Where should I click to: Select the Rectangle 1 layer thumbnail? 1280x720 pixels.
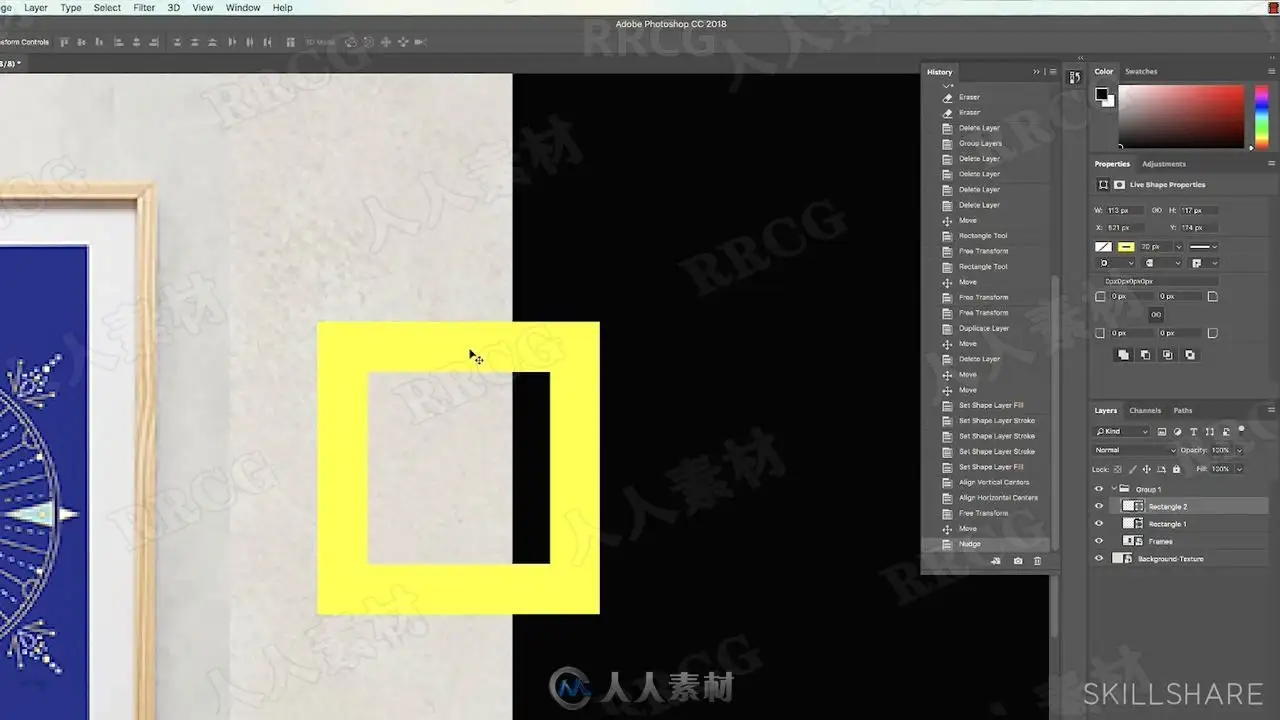click(x=1133, y=524)
